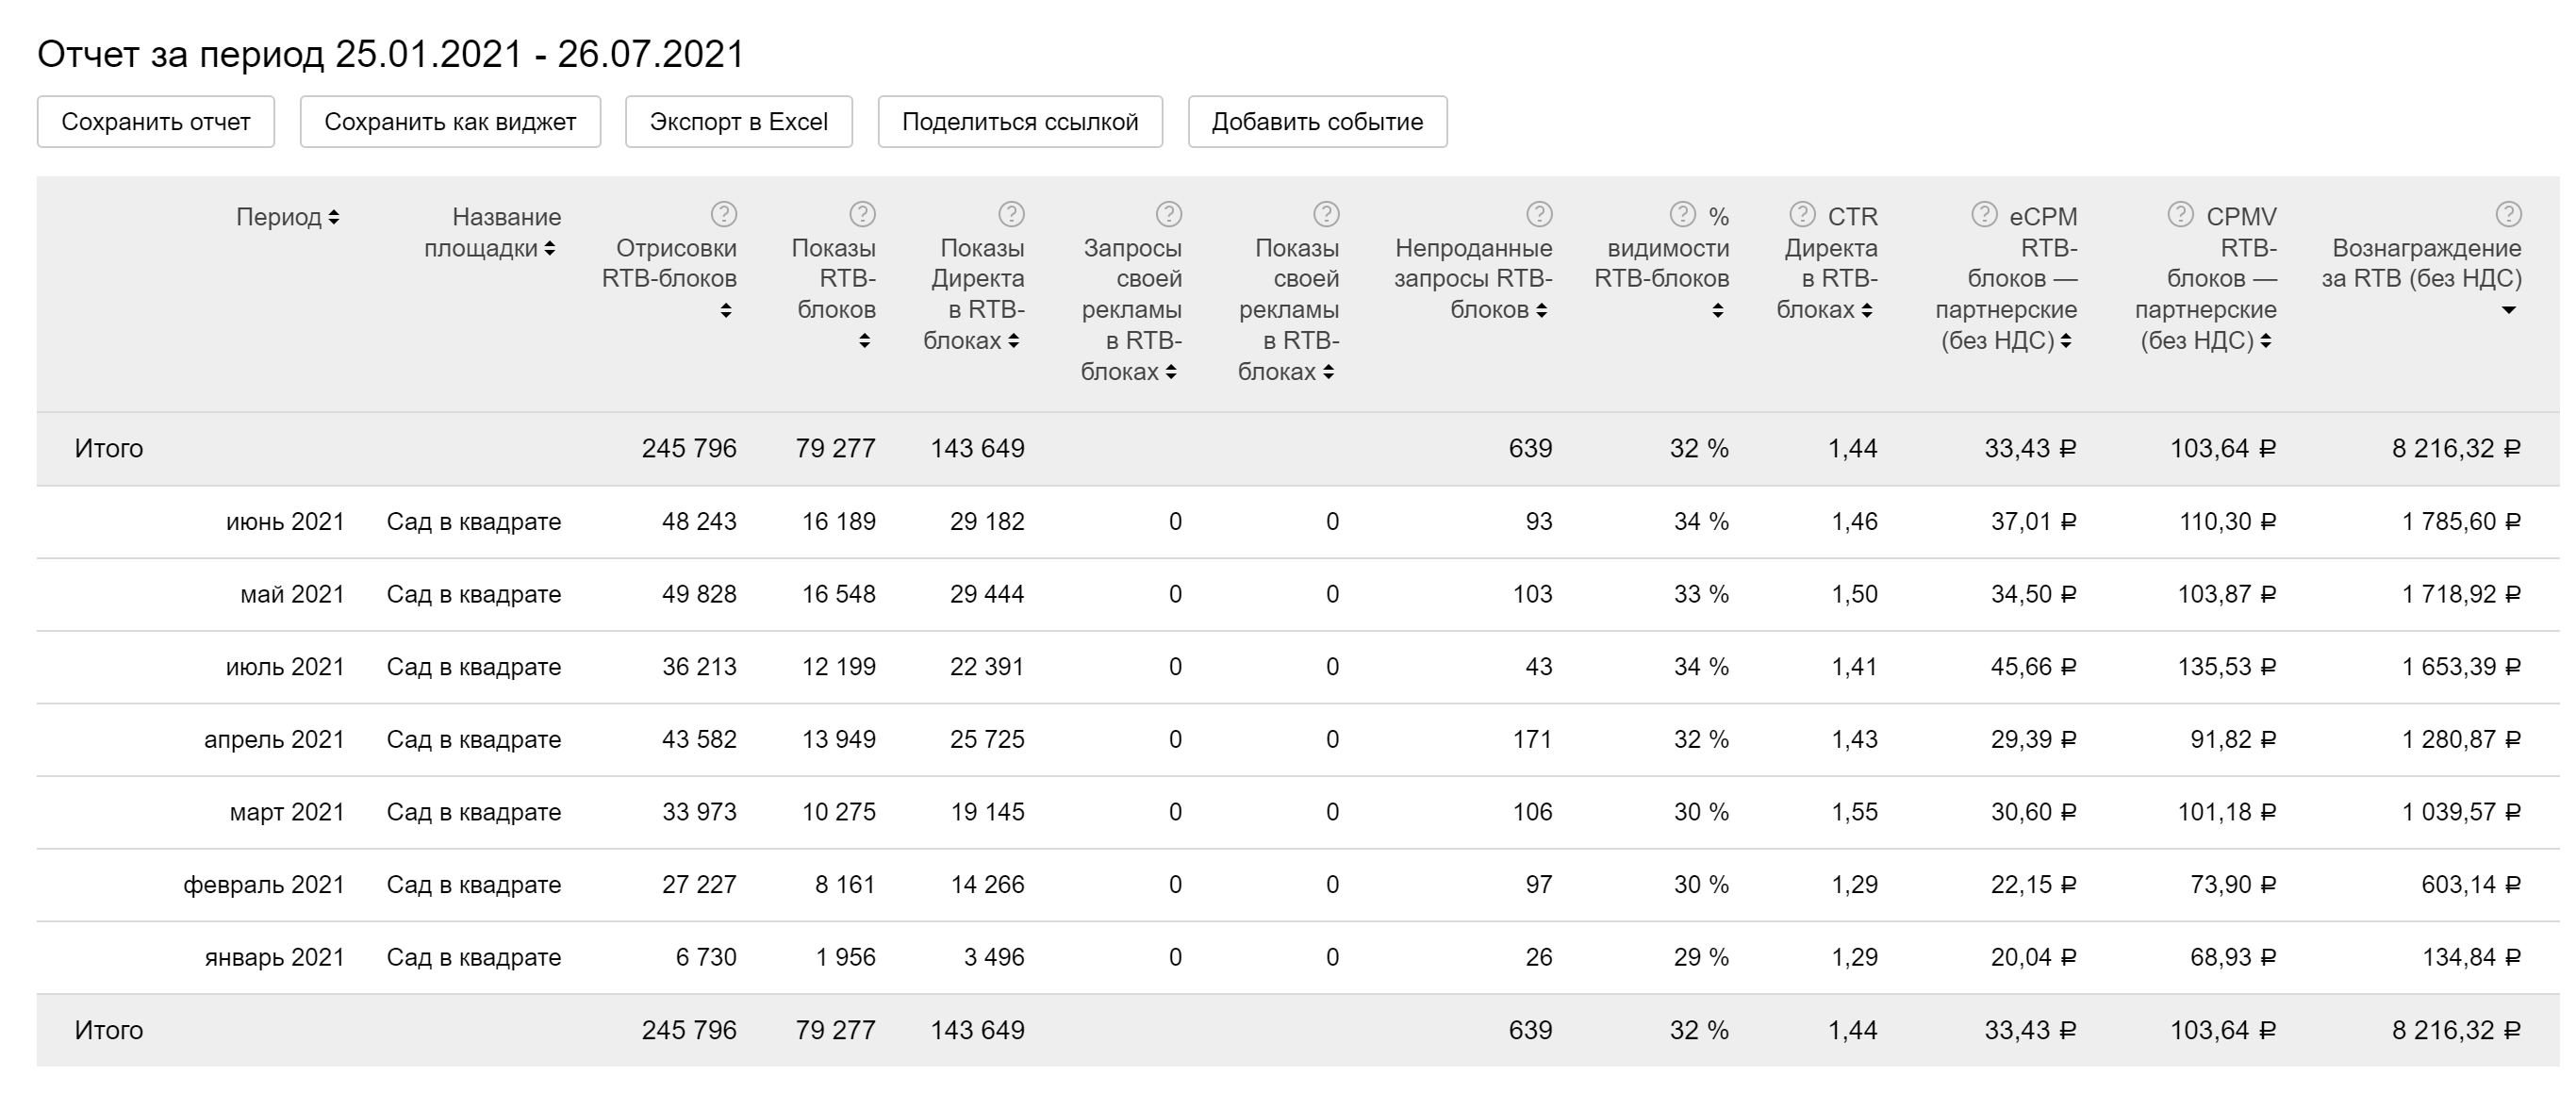Click help icon above Запросы своей рекламы
2576x1093 pixels.
point(1168,214)
